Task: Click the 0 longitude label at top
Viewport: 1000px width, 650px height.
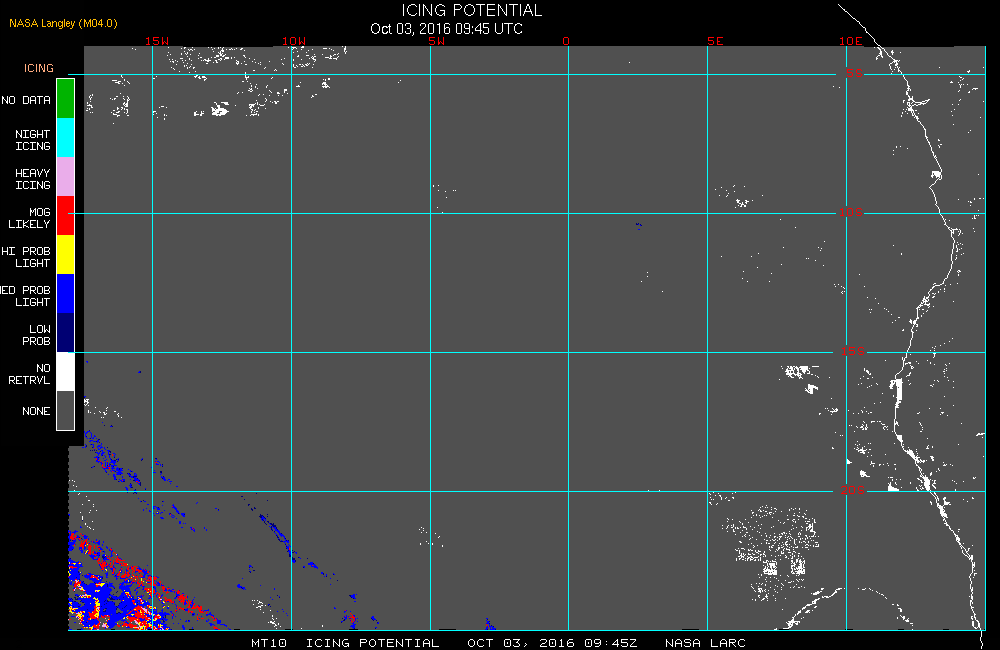Action: 566,41
